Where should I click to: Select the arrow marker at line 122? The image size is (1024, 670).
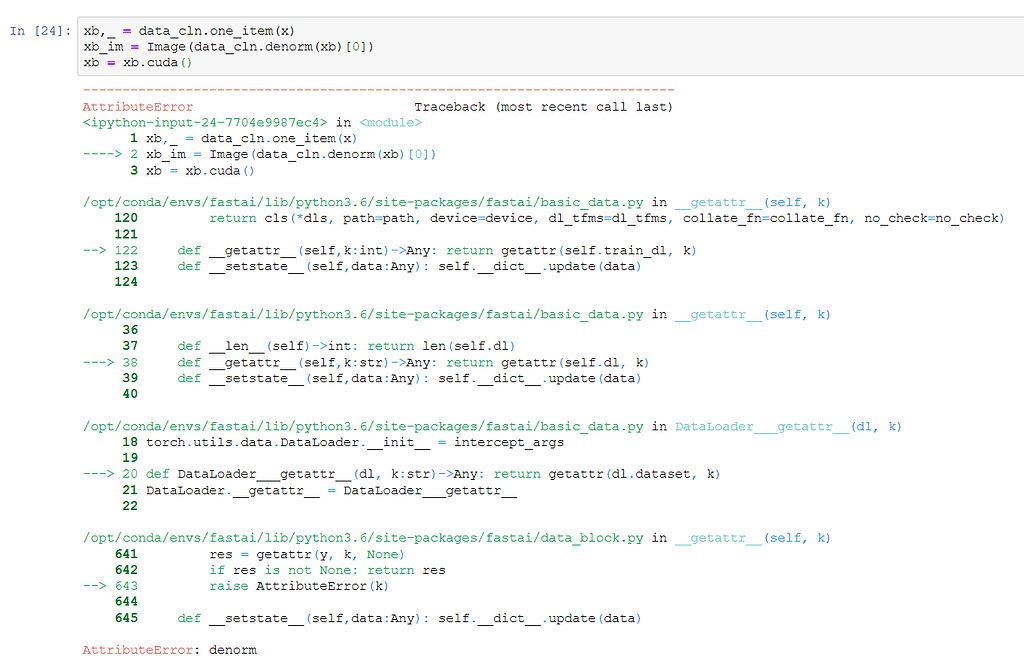click(100, 250)
